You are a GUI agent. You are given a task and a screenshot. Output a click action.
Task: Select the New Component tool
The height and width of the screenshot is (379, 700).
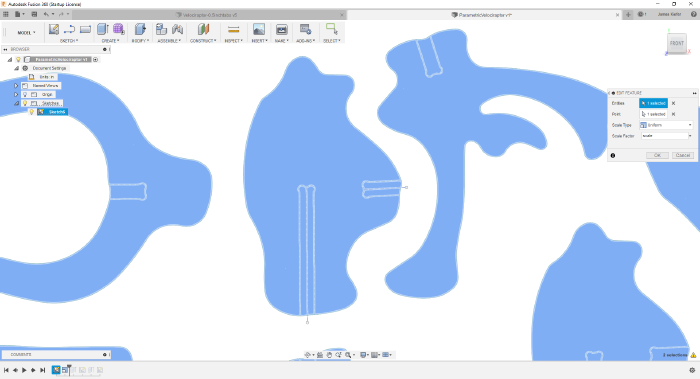click(x=161, y=29)
